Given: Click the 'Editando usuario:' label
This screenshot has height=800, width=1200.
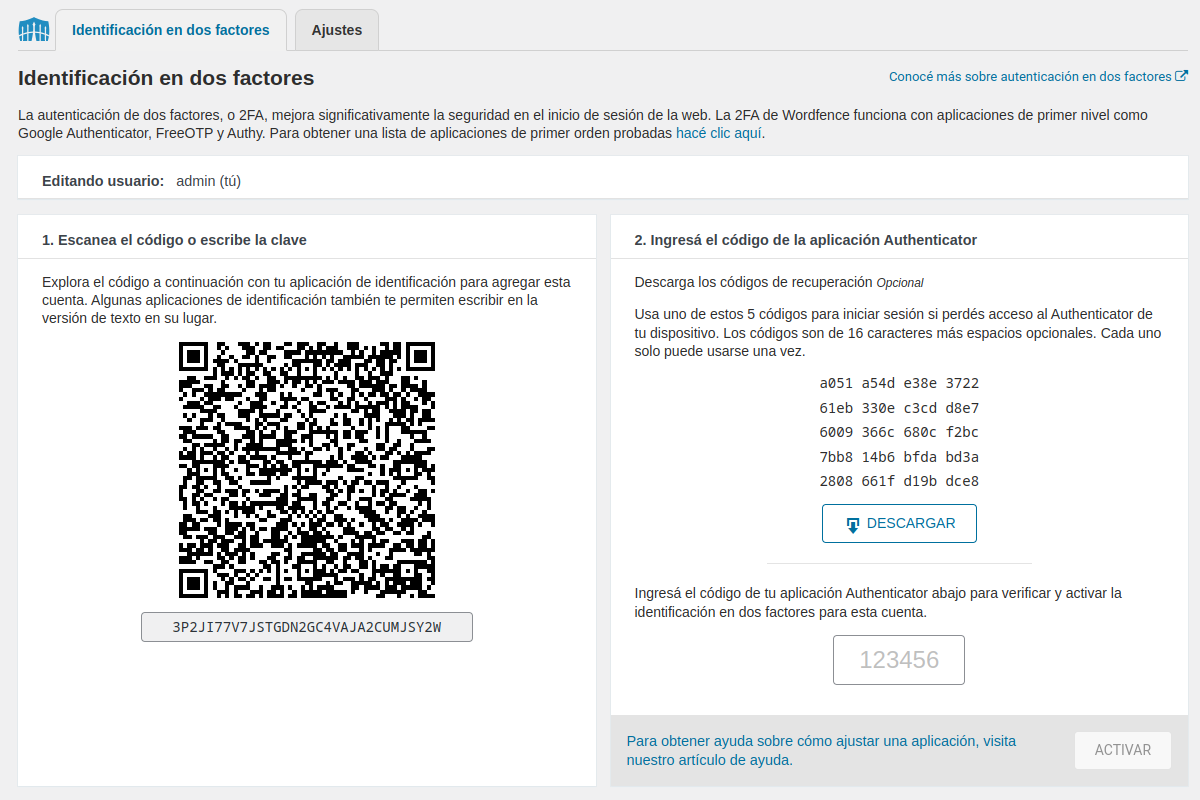Looking at the screenshot, I should click(103, 181).
